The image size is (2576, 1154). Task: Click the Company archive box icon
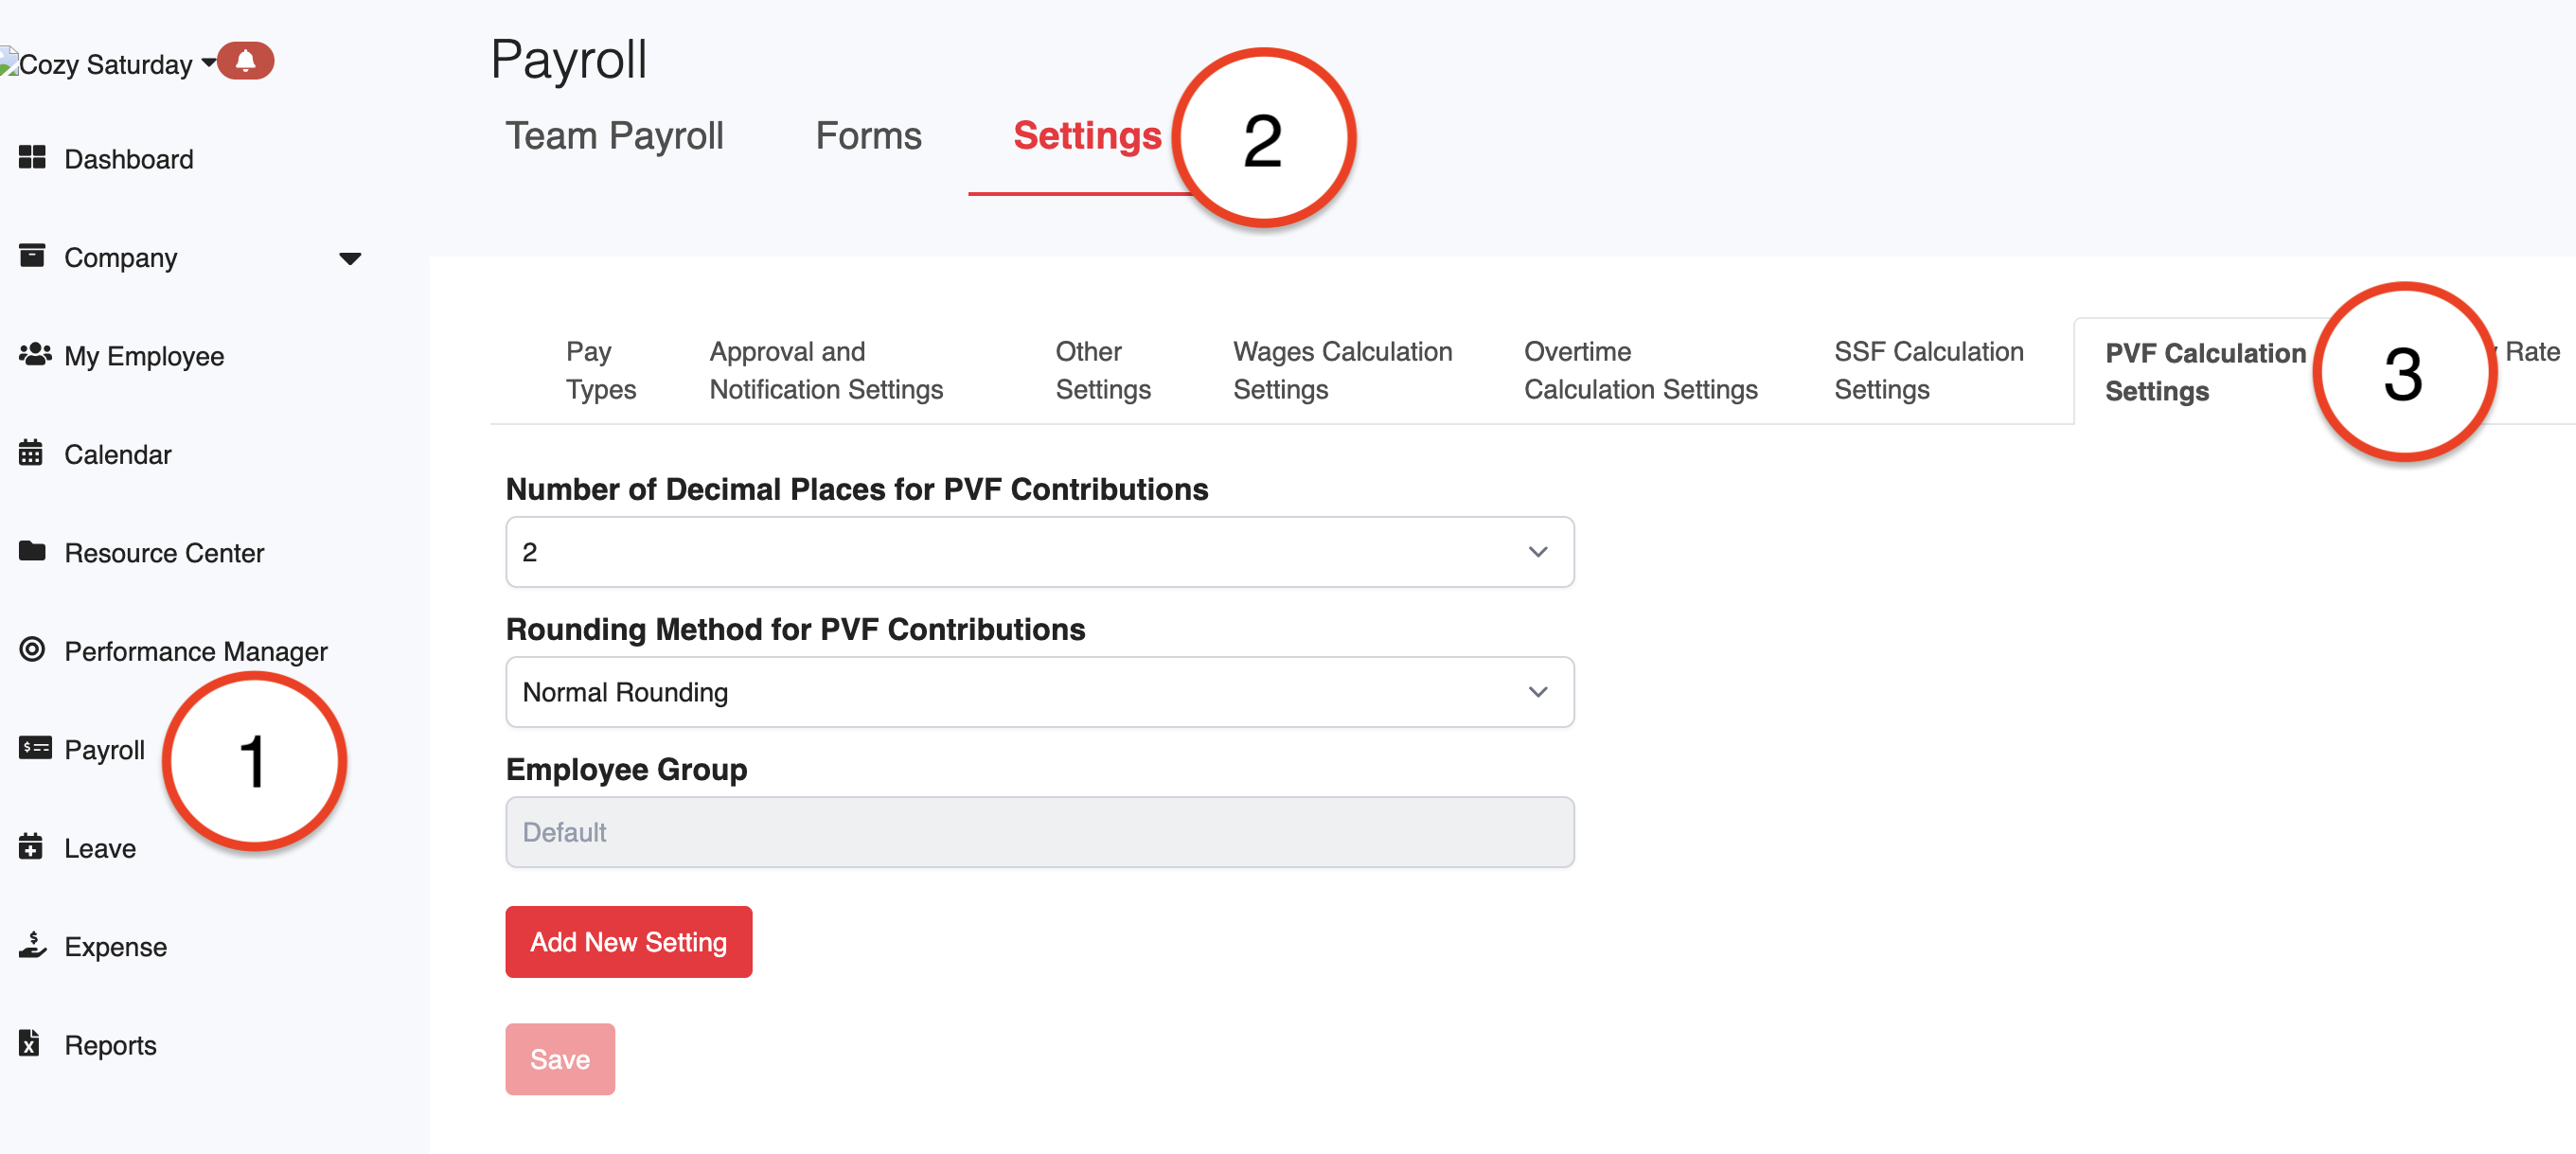pyautogui.click(x=32, y=256)
